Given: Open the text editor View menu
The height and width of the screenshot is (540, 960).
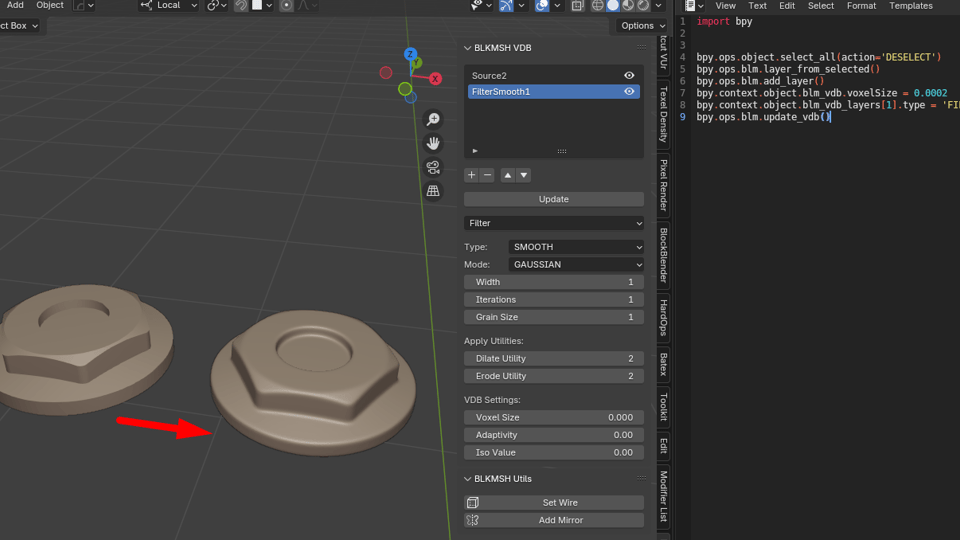Looking at the screenshot, I should [726, 6].
